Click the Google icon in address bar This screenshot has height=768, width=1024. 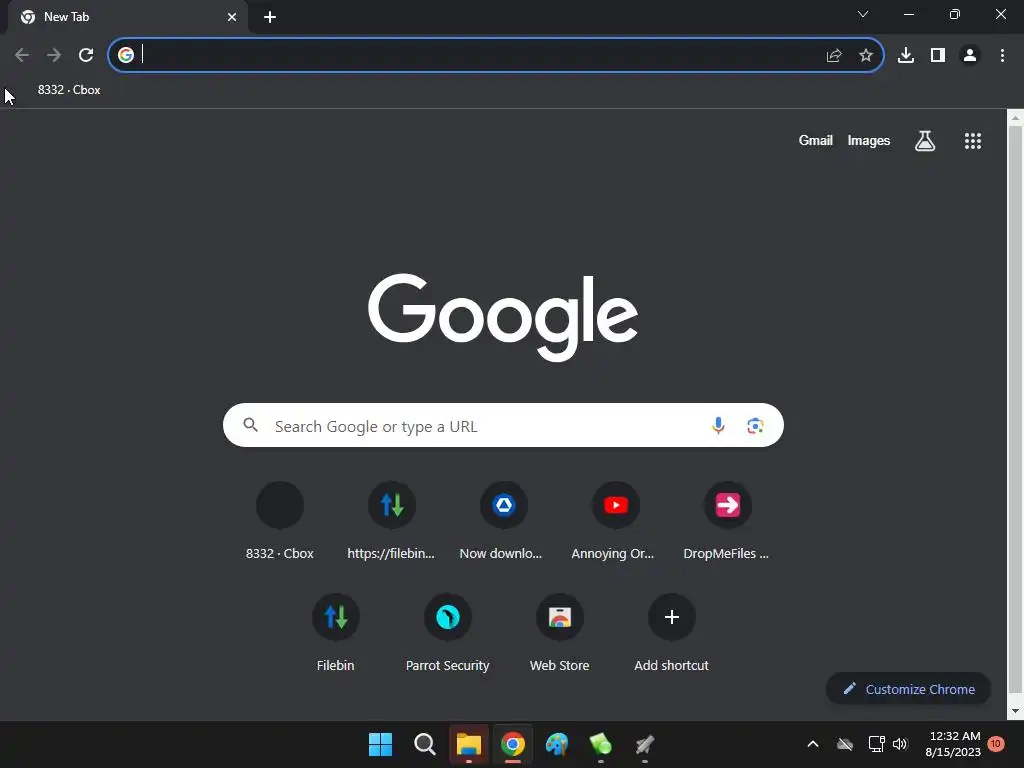pos(126,56)
